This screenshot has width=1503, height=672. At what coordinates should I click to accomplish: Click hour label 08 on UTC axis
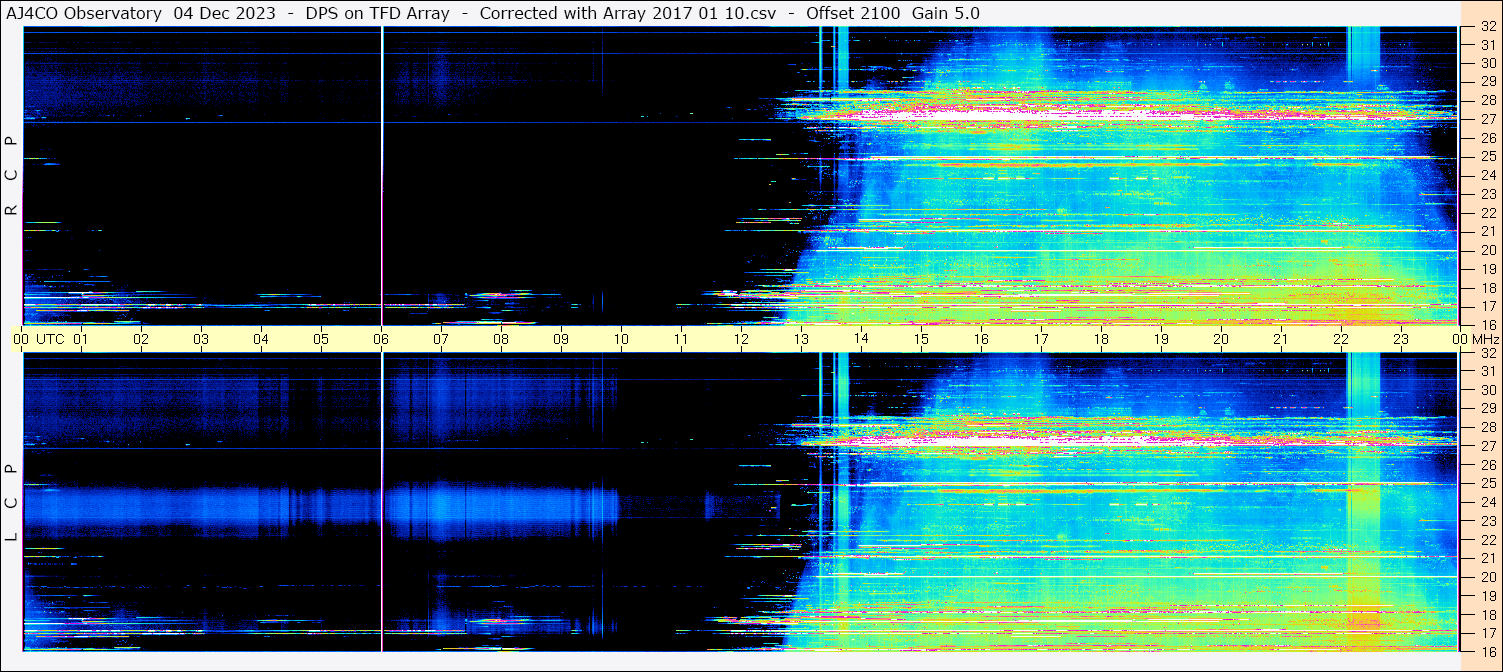(501, 339)
